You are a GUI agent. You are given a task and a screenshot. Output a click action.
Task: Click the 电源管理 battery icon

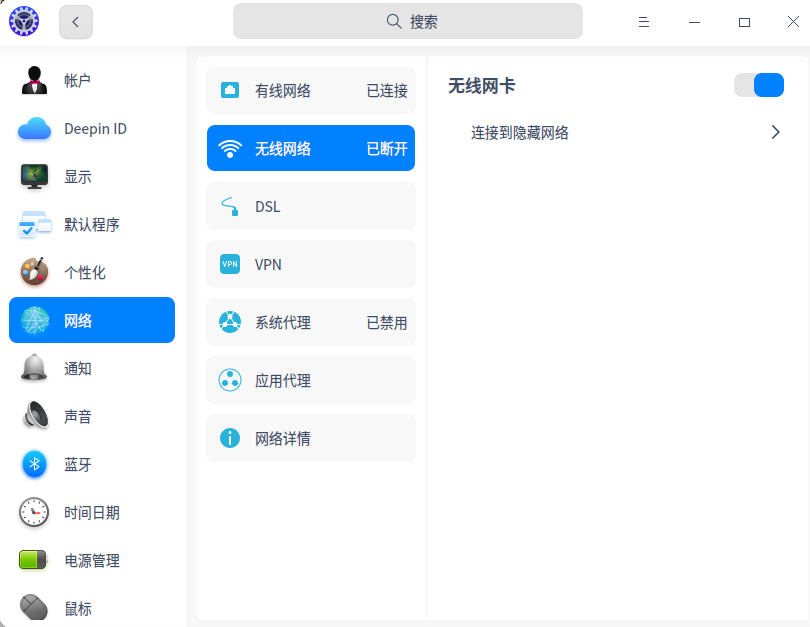point(33,560)
